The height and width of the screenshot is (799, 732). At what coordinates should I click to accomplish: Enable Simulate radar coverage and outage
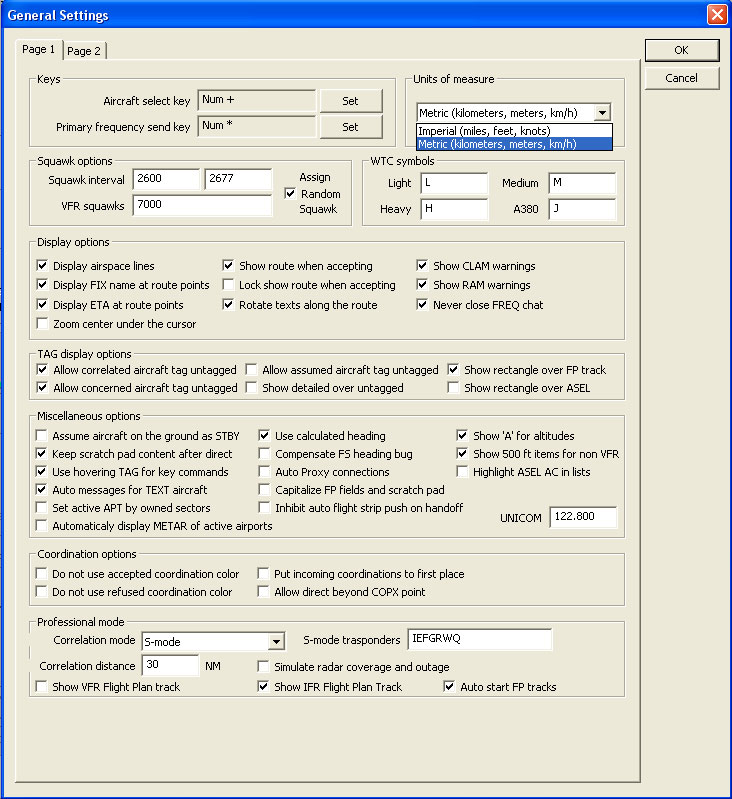point(263,667)
